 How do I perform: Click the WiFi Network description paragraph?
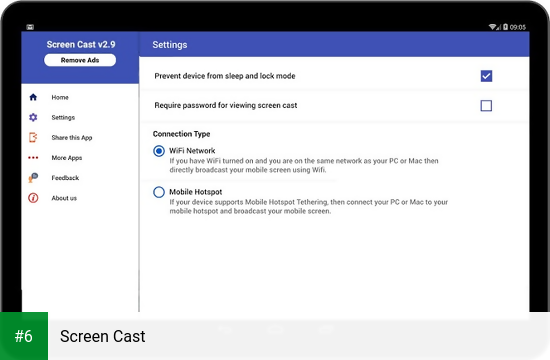[304, 165]
